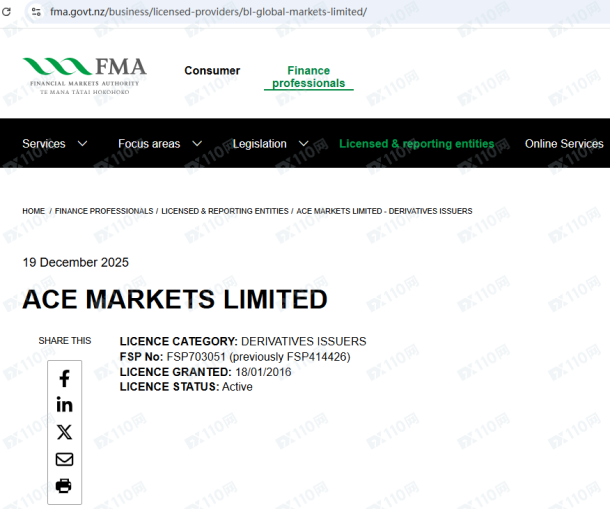Expand the Legislation dropdown chevron

pyautogui.click(x=303, y=144)
